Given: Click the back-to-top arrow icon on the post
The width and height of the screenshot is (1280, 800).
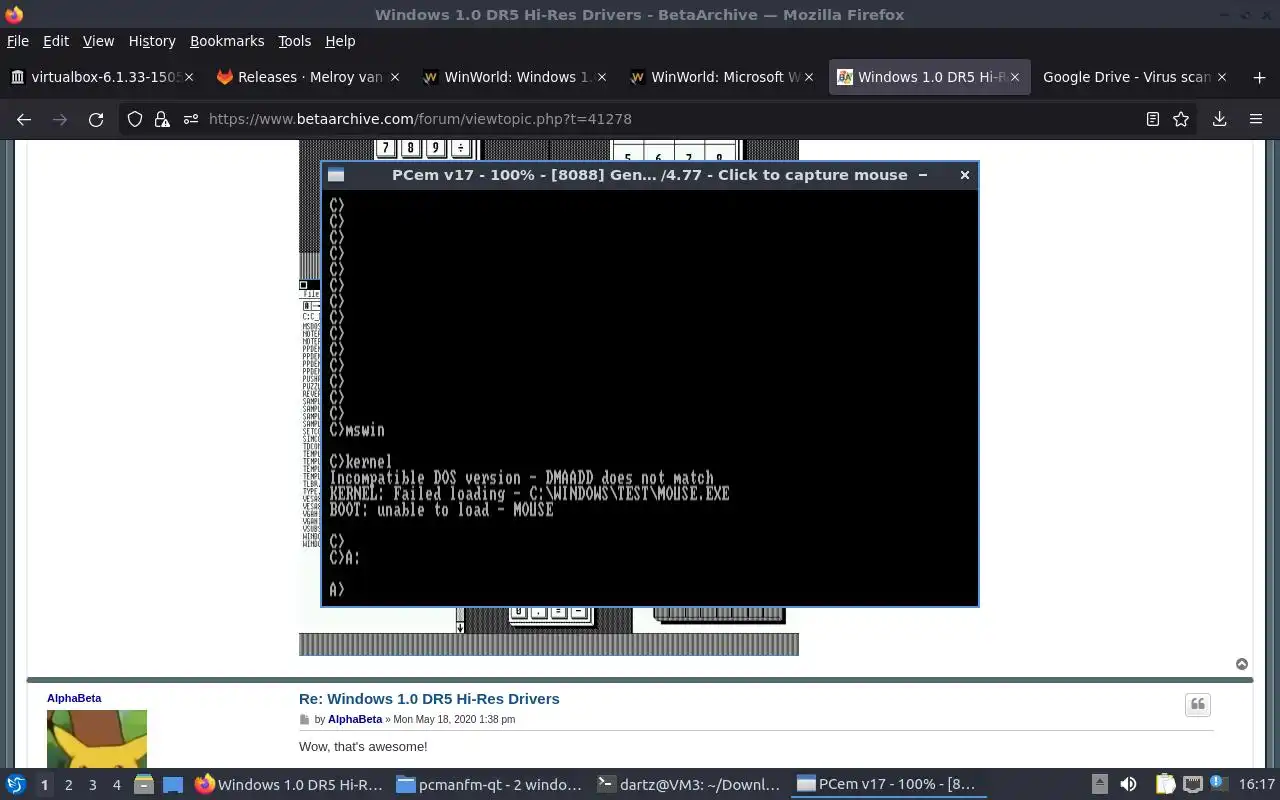Looking at the screenshot, I should click(x=1242, y=664).
